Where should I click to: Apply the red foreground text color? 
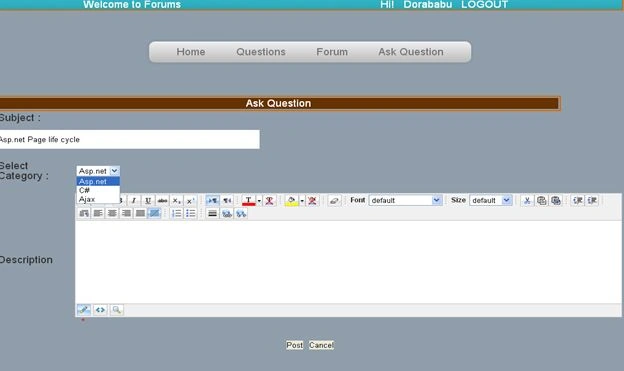[248, 201]
